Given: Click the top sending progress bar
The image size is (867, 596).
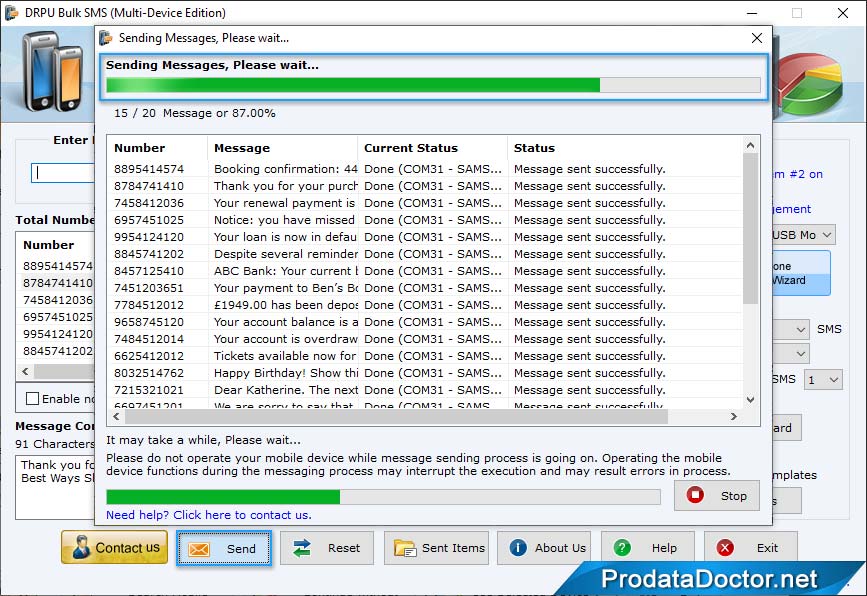Looking at the screenshot, I should (x=434, y=85).
